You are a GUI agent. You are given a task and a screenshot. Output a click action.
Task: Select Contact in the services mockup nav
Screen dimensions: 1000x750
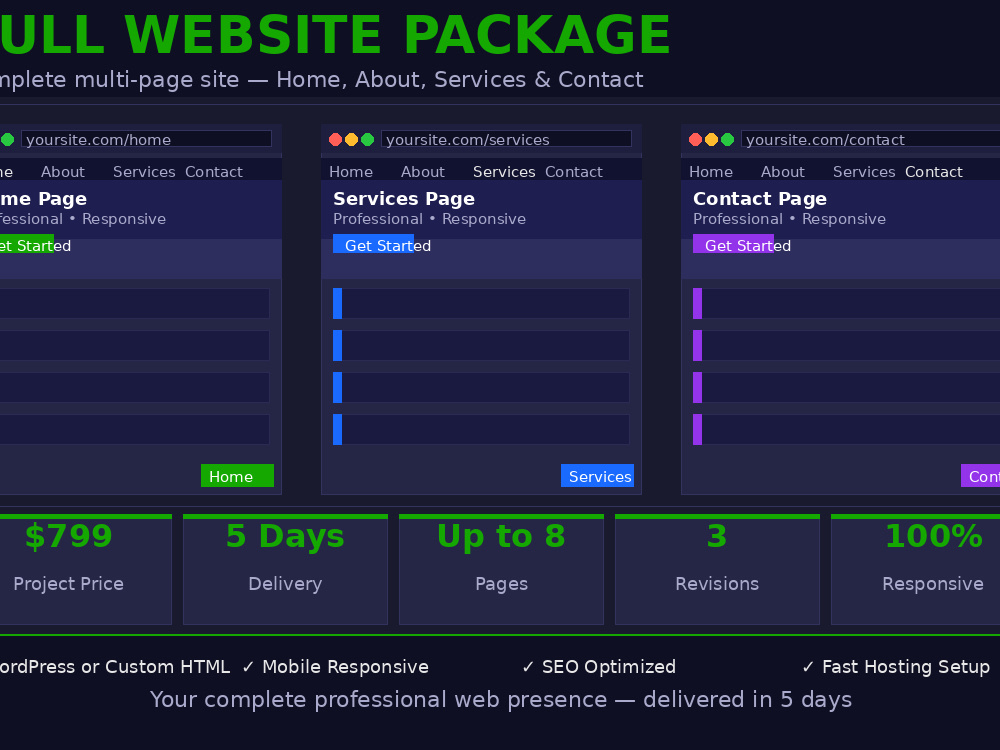[x=573, y=172]
